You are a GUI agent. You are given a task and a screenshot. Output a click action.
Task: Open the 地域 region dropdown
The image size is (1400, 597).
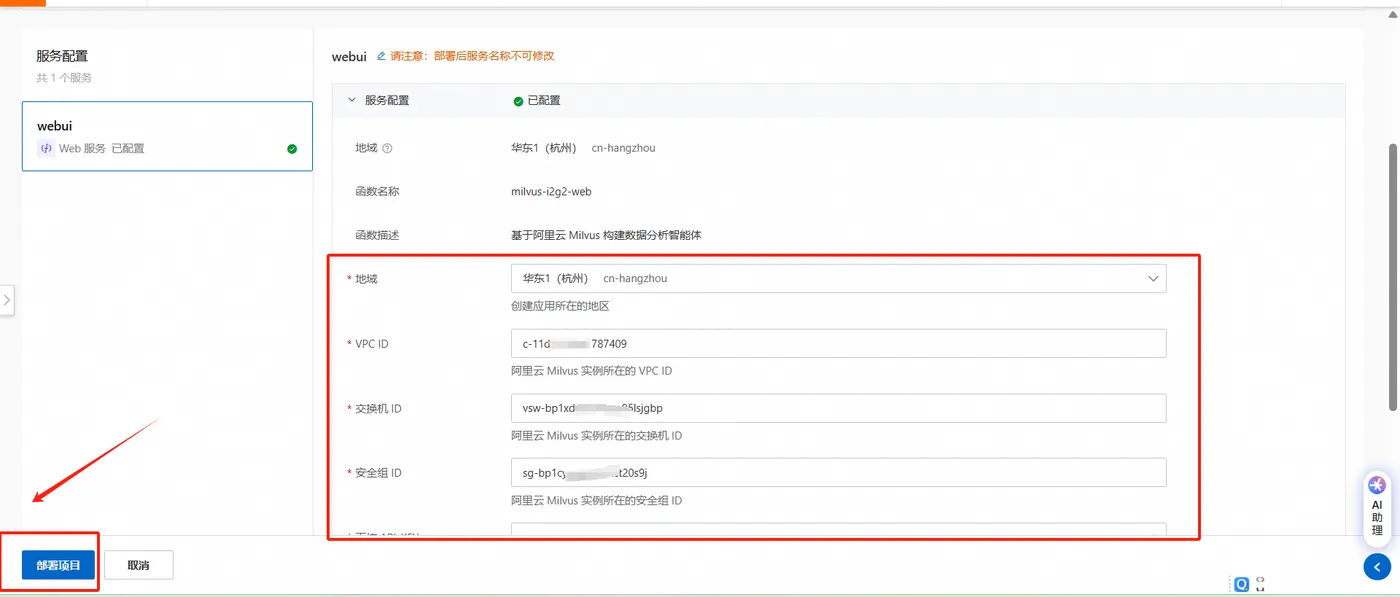[x=838, y=279]
